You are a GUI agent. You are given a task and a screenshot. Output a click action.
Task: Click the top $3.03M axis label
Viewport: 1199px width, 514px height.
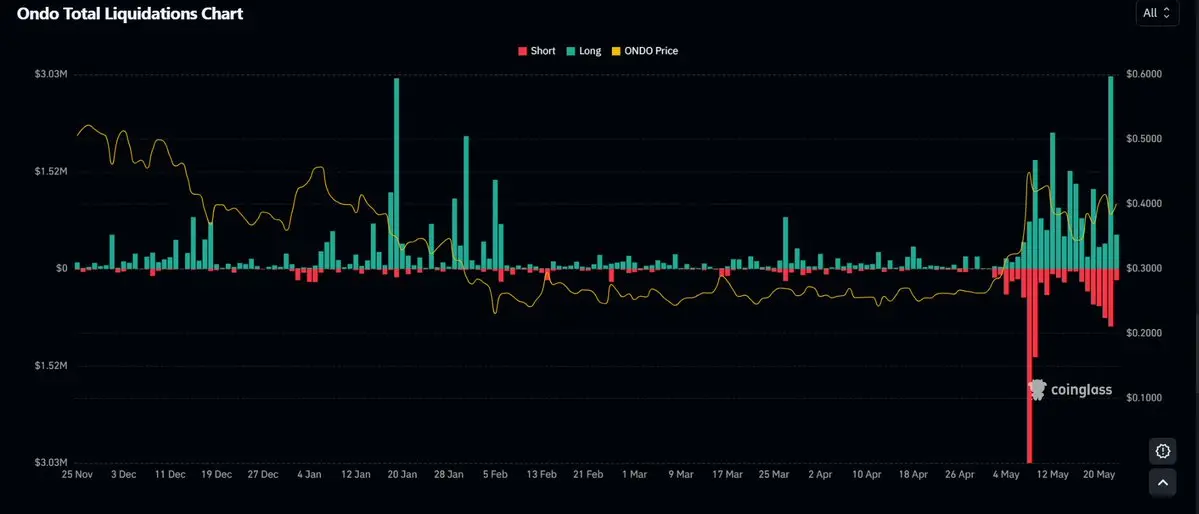pos(51,74)
